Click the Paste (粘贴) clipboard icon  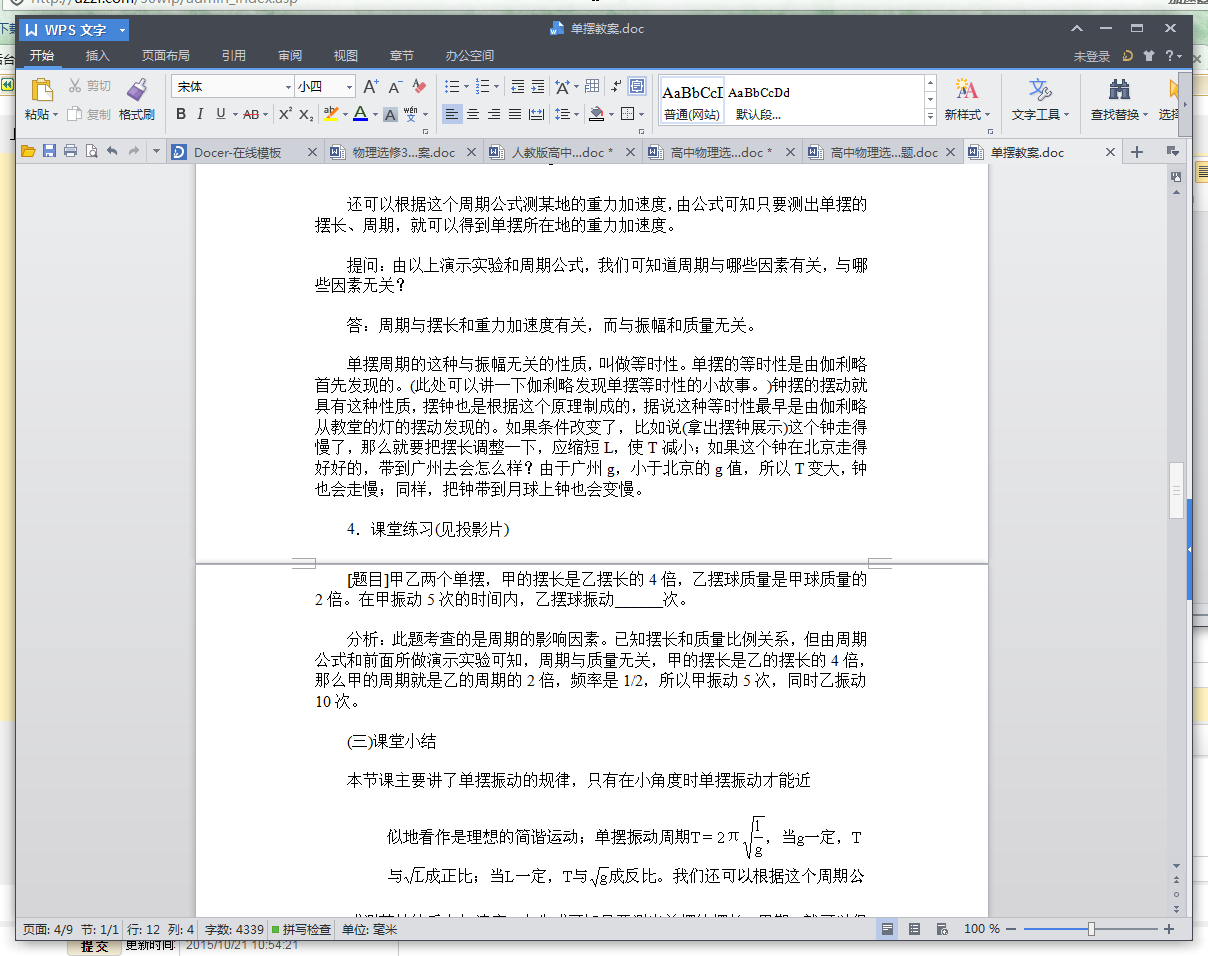[42, 90]
